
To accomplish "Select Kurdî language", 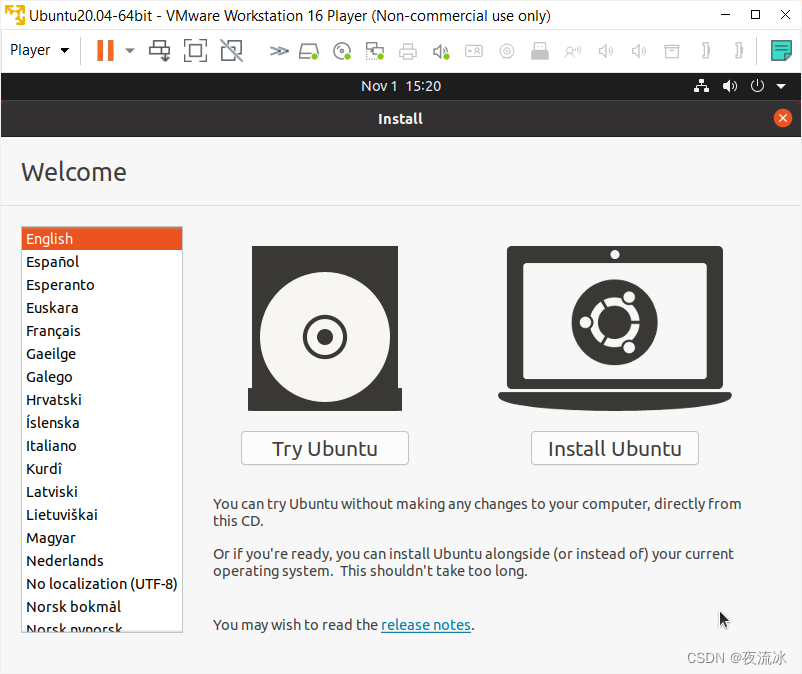I will [102, 469].
